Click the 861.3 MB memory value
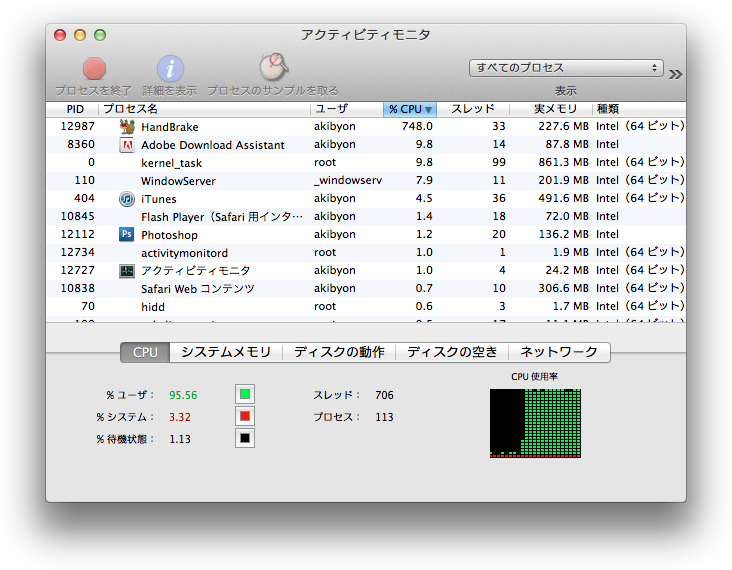The width and height of the screenshot is (732, 570). tap(563, 162)
